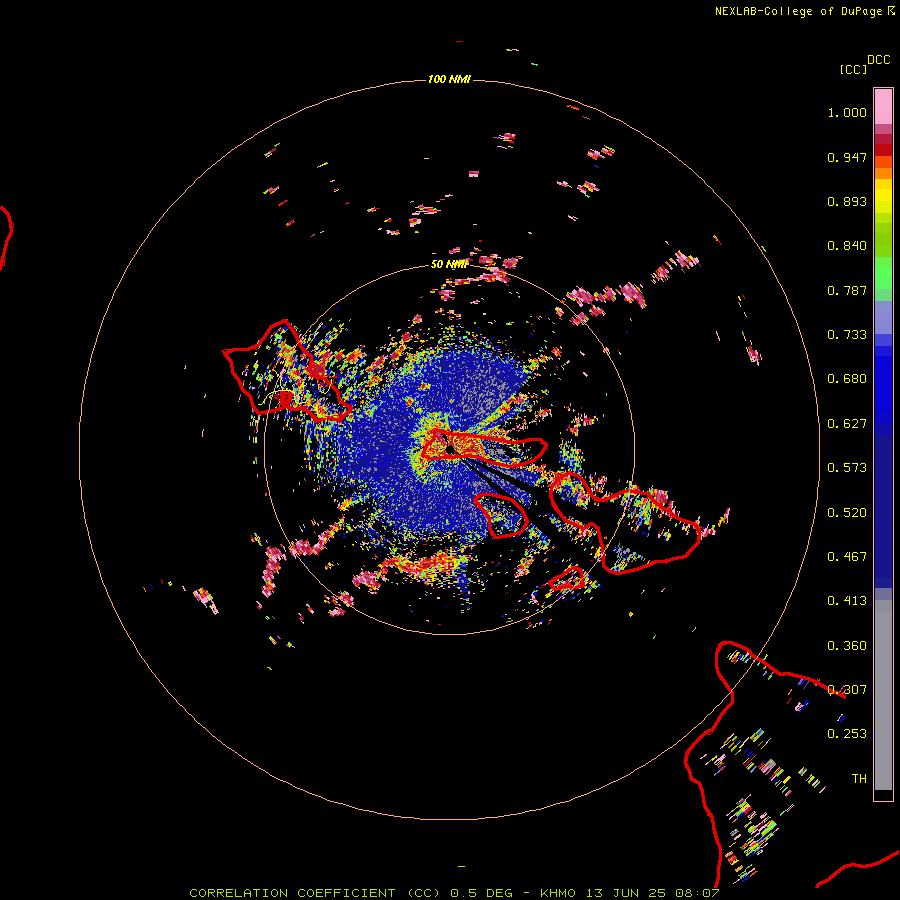Screen dimensions: 900x900
Task: Click the 50 NMI range ring label
Action: [449, 264]
